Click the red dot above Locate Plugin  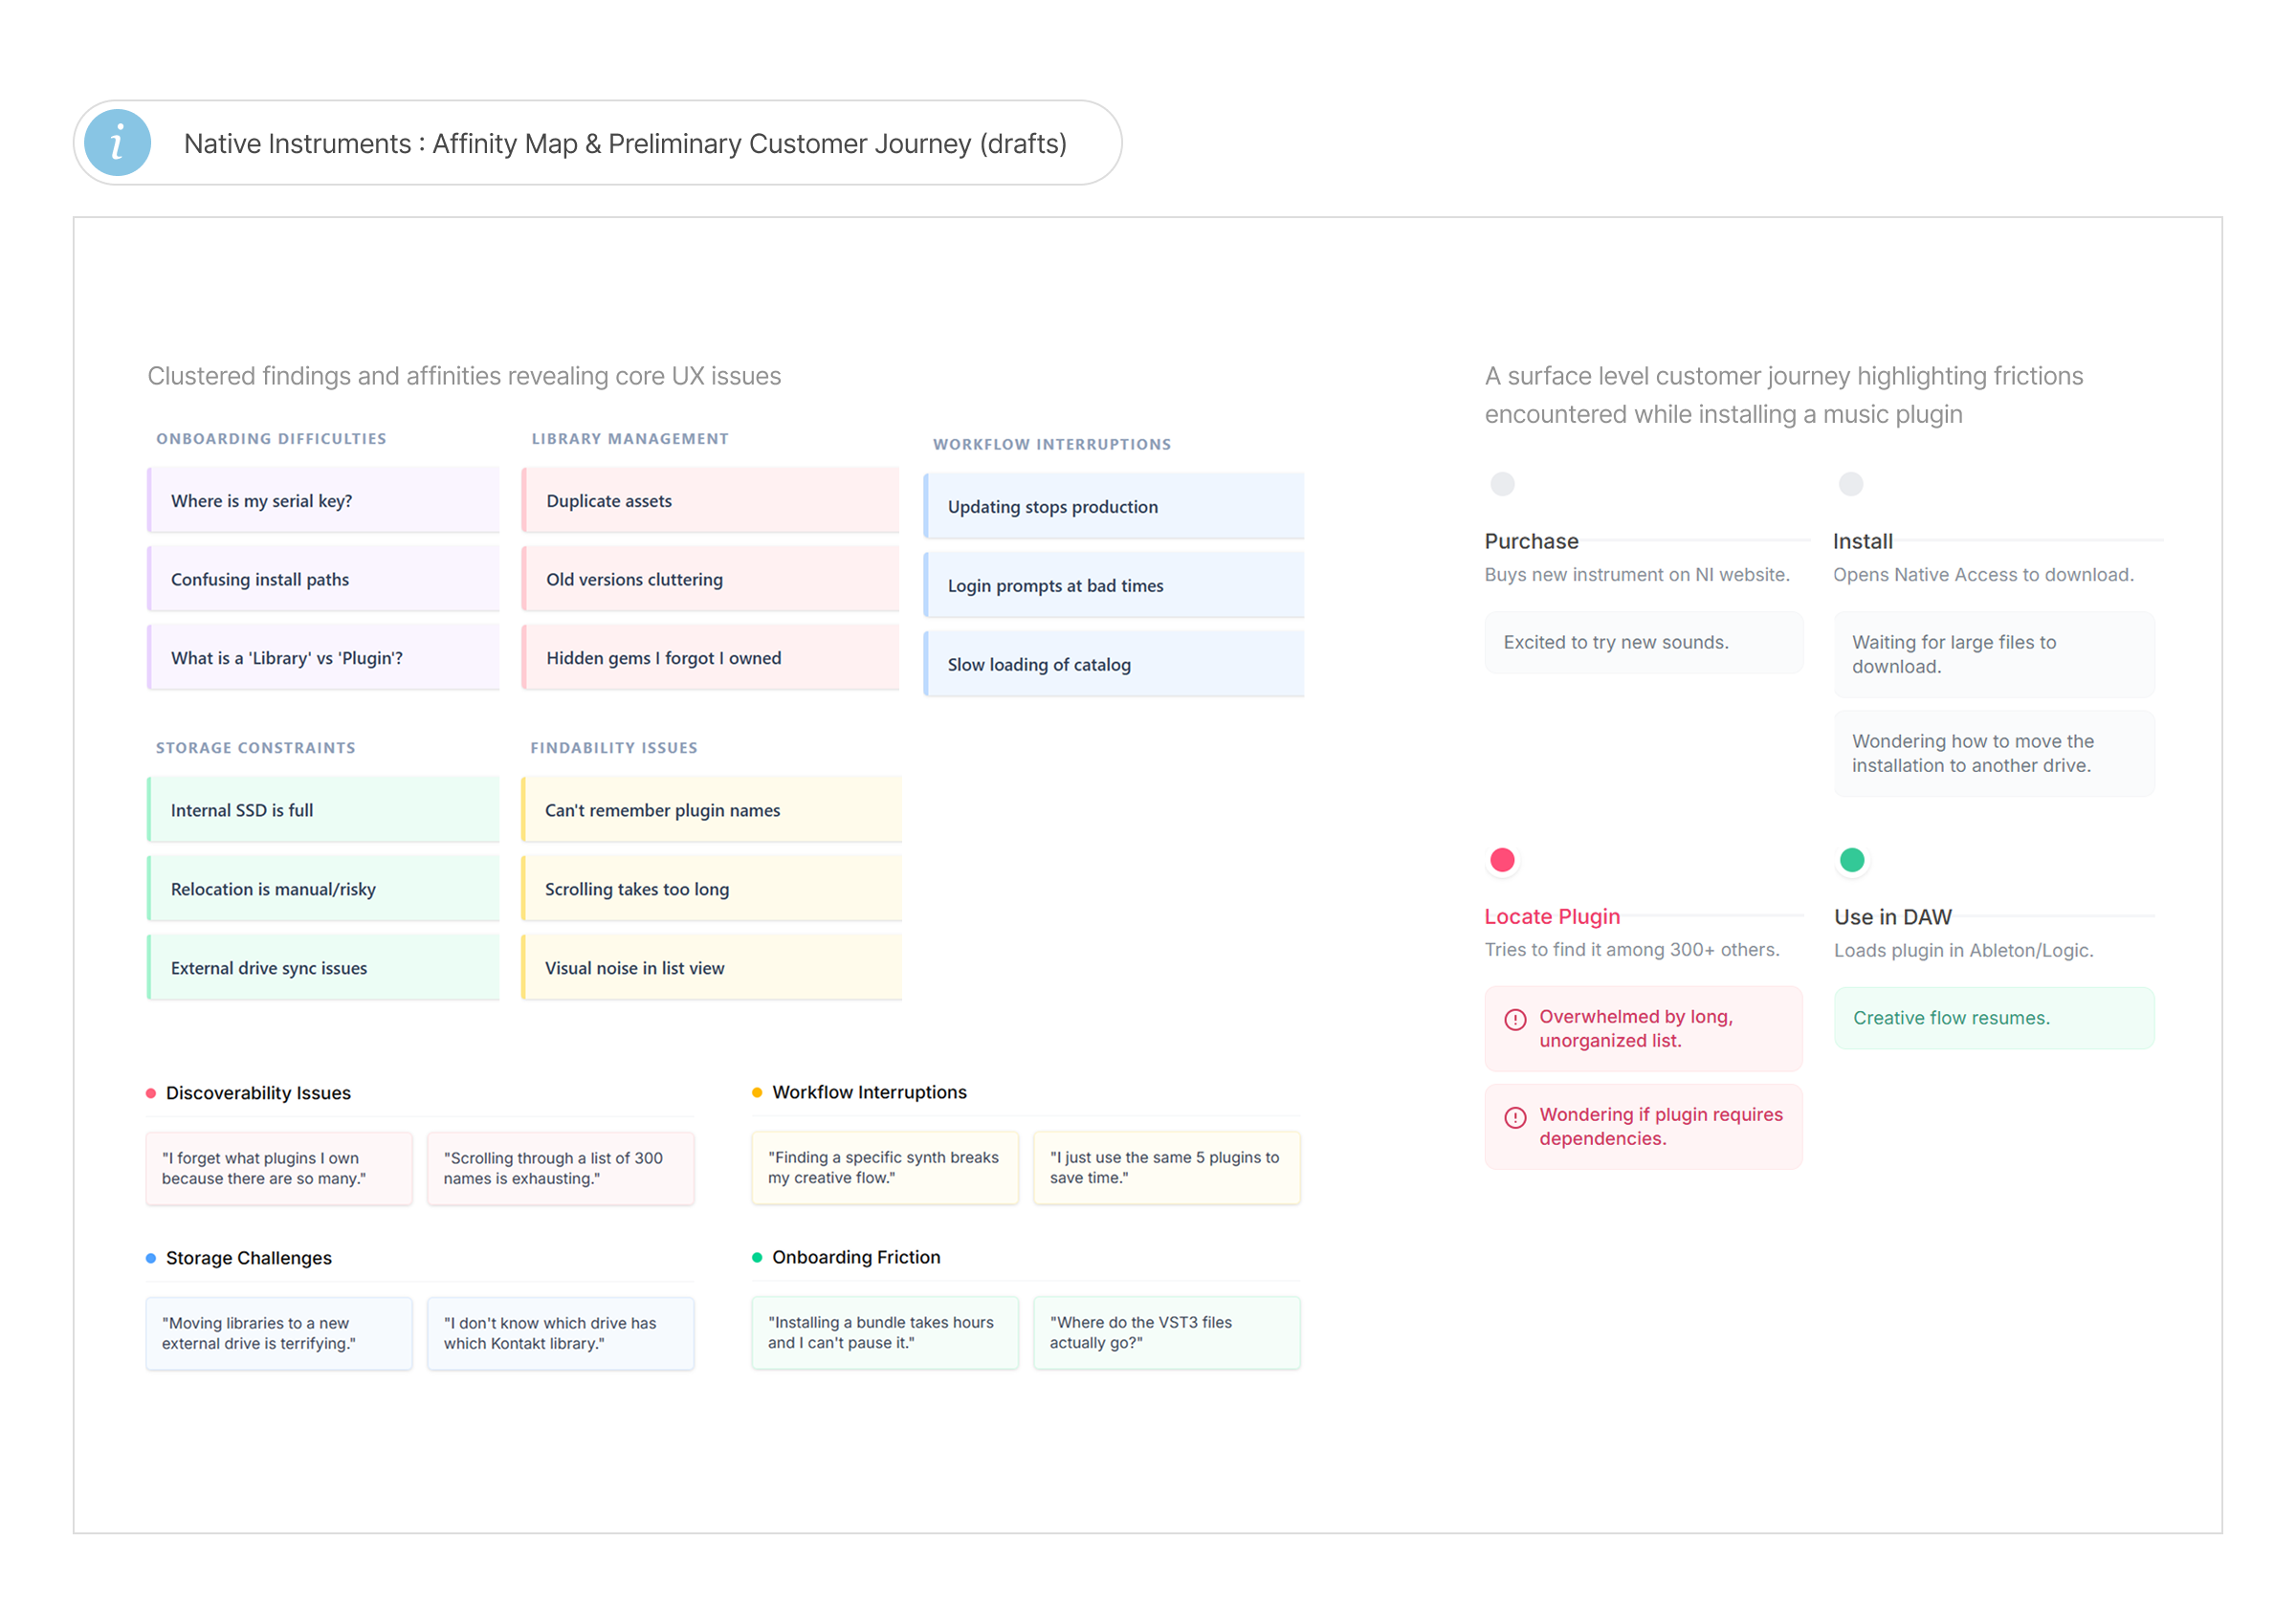click(x=1502, y=860)
